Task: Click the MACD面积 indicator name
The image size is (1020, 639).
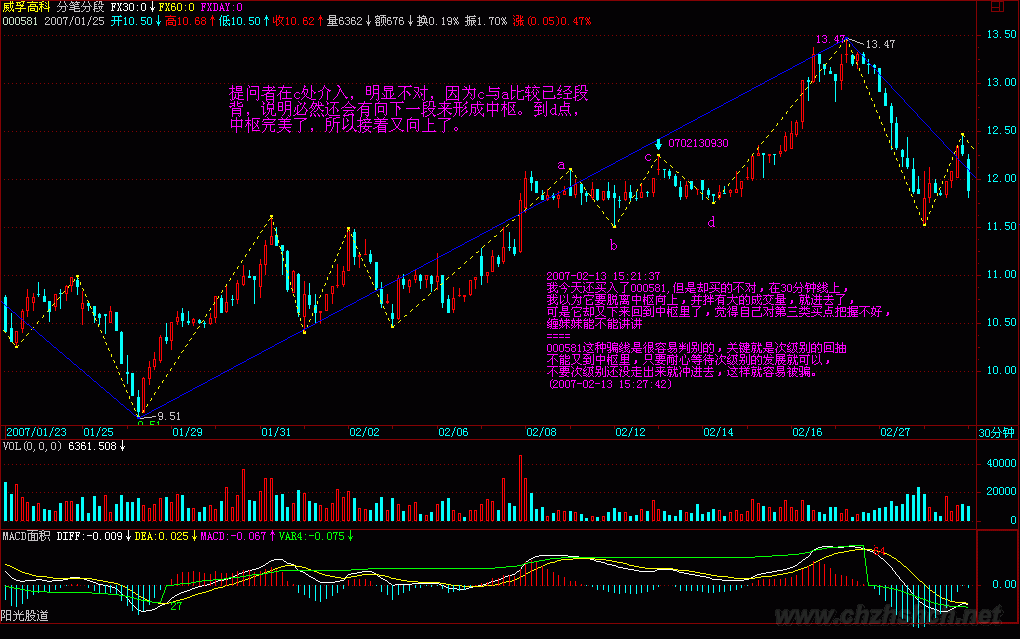Action: [25, 536]
